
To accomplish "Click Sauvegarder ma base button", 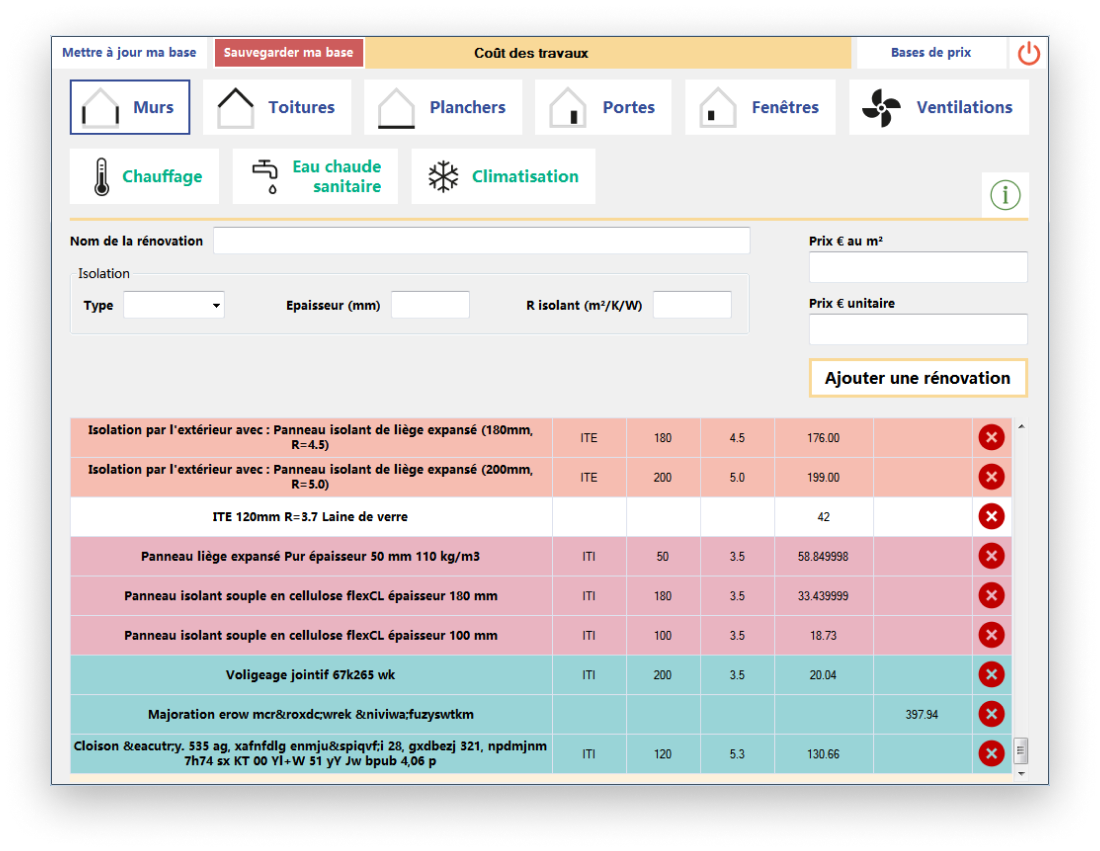I will click(288, 53).
